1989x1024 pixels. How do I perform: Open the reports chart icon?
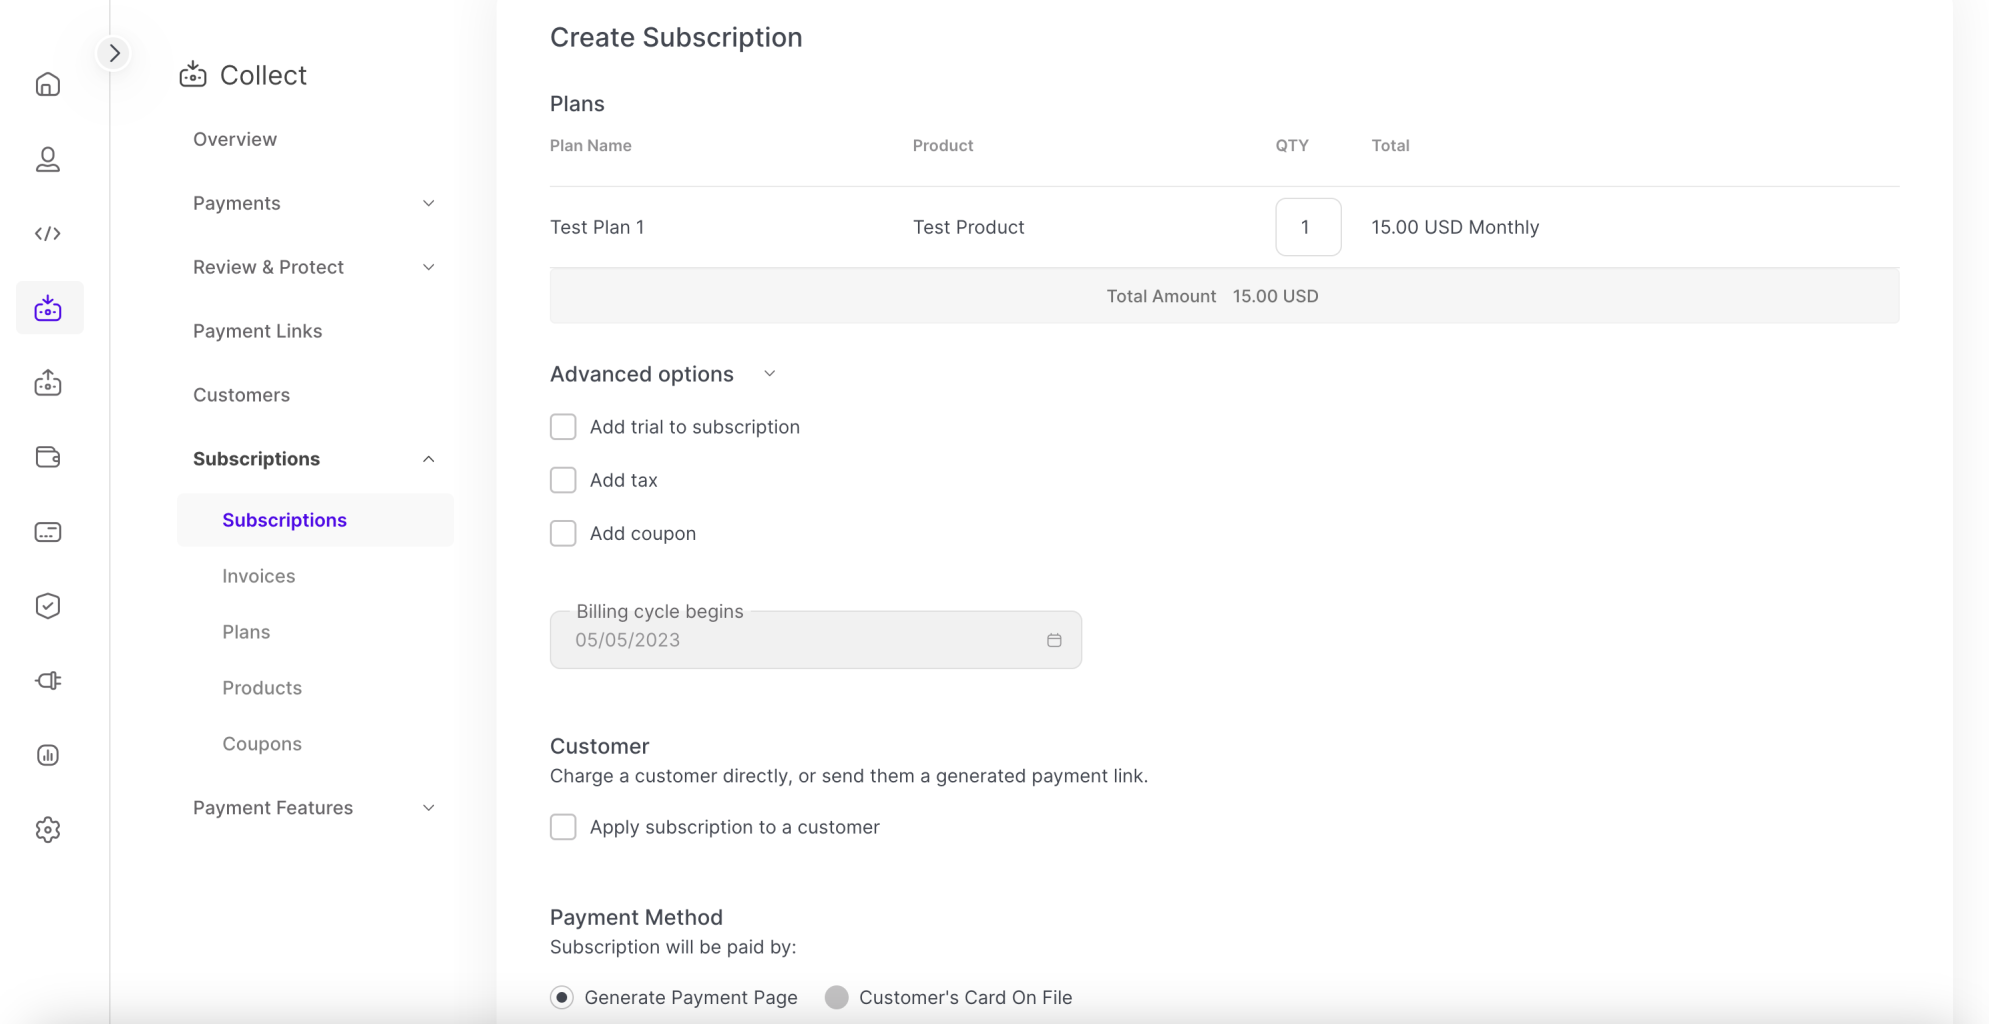48,755
